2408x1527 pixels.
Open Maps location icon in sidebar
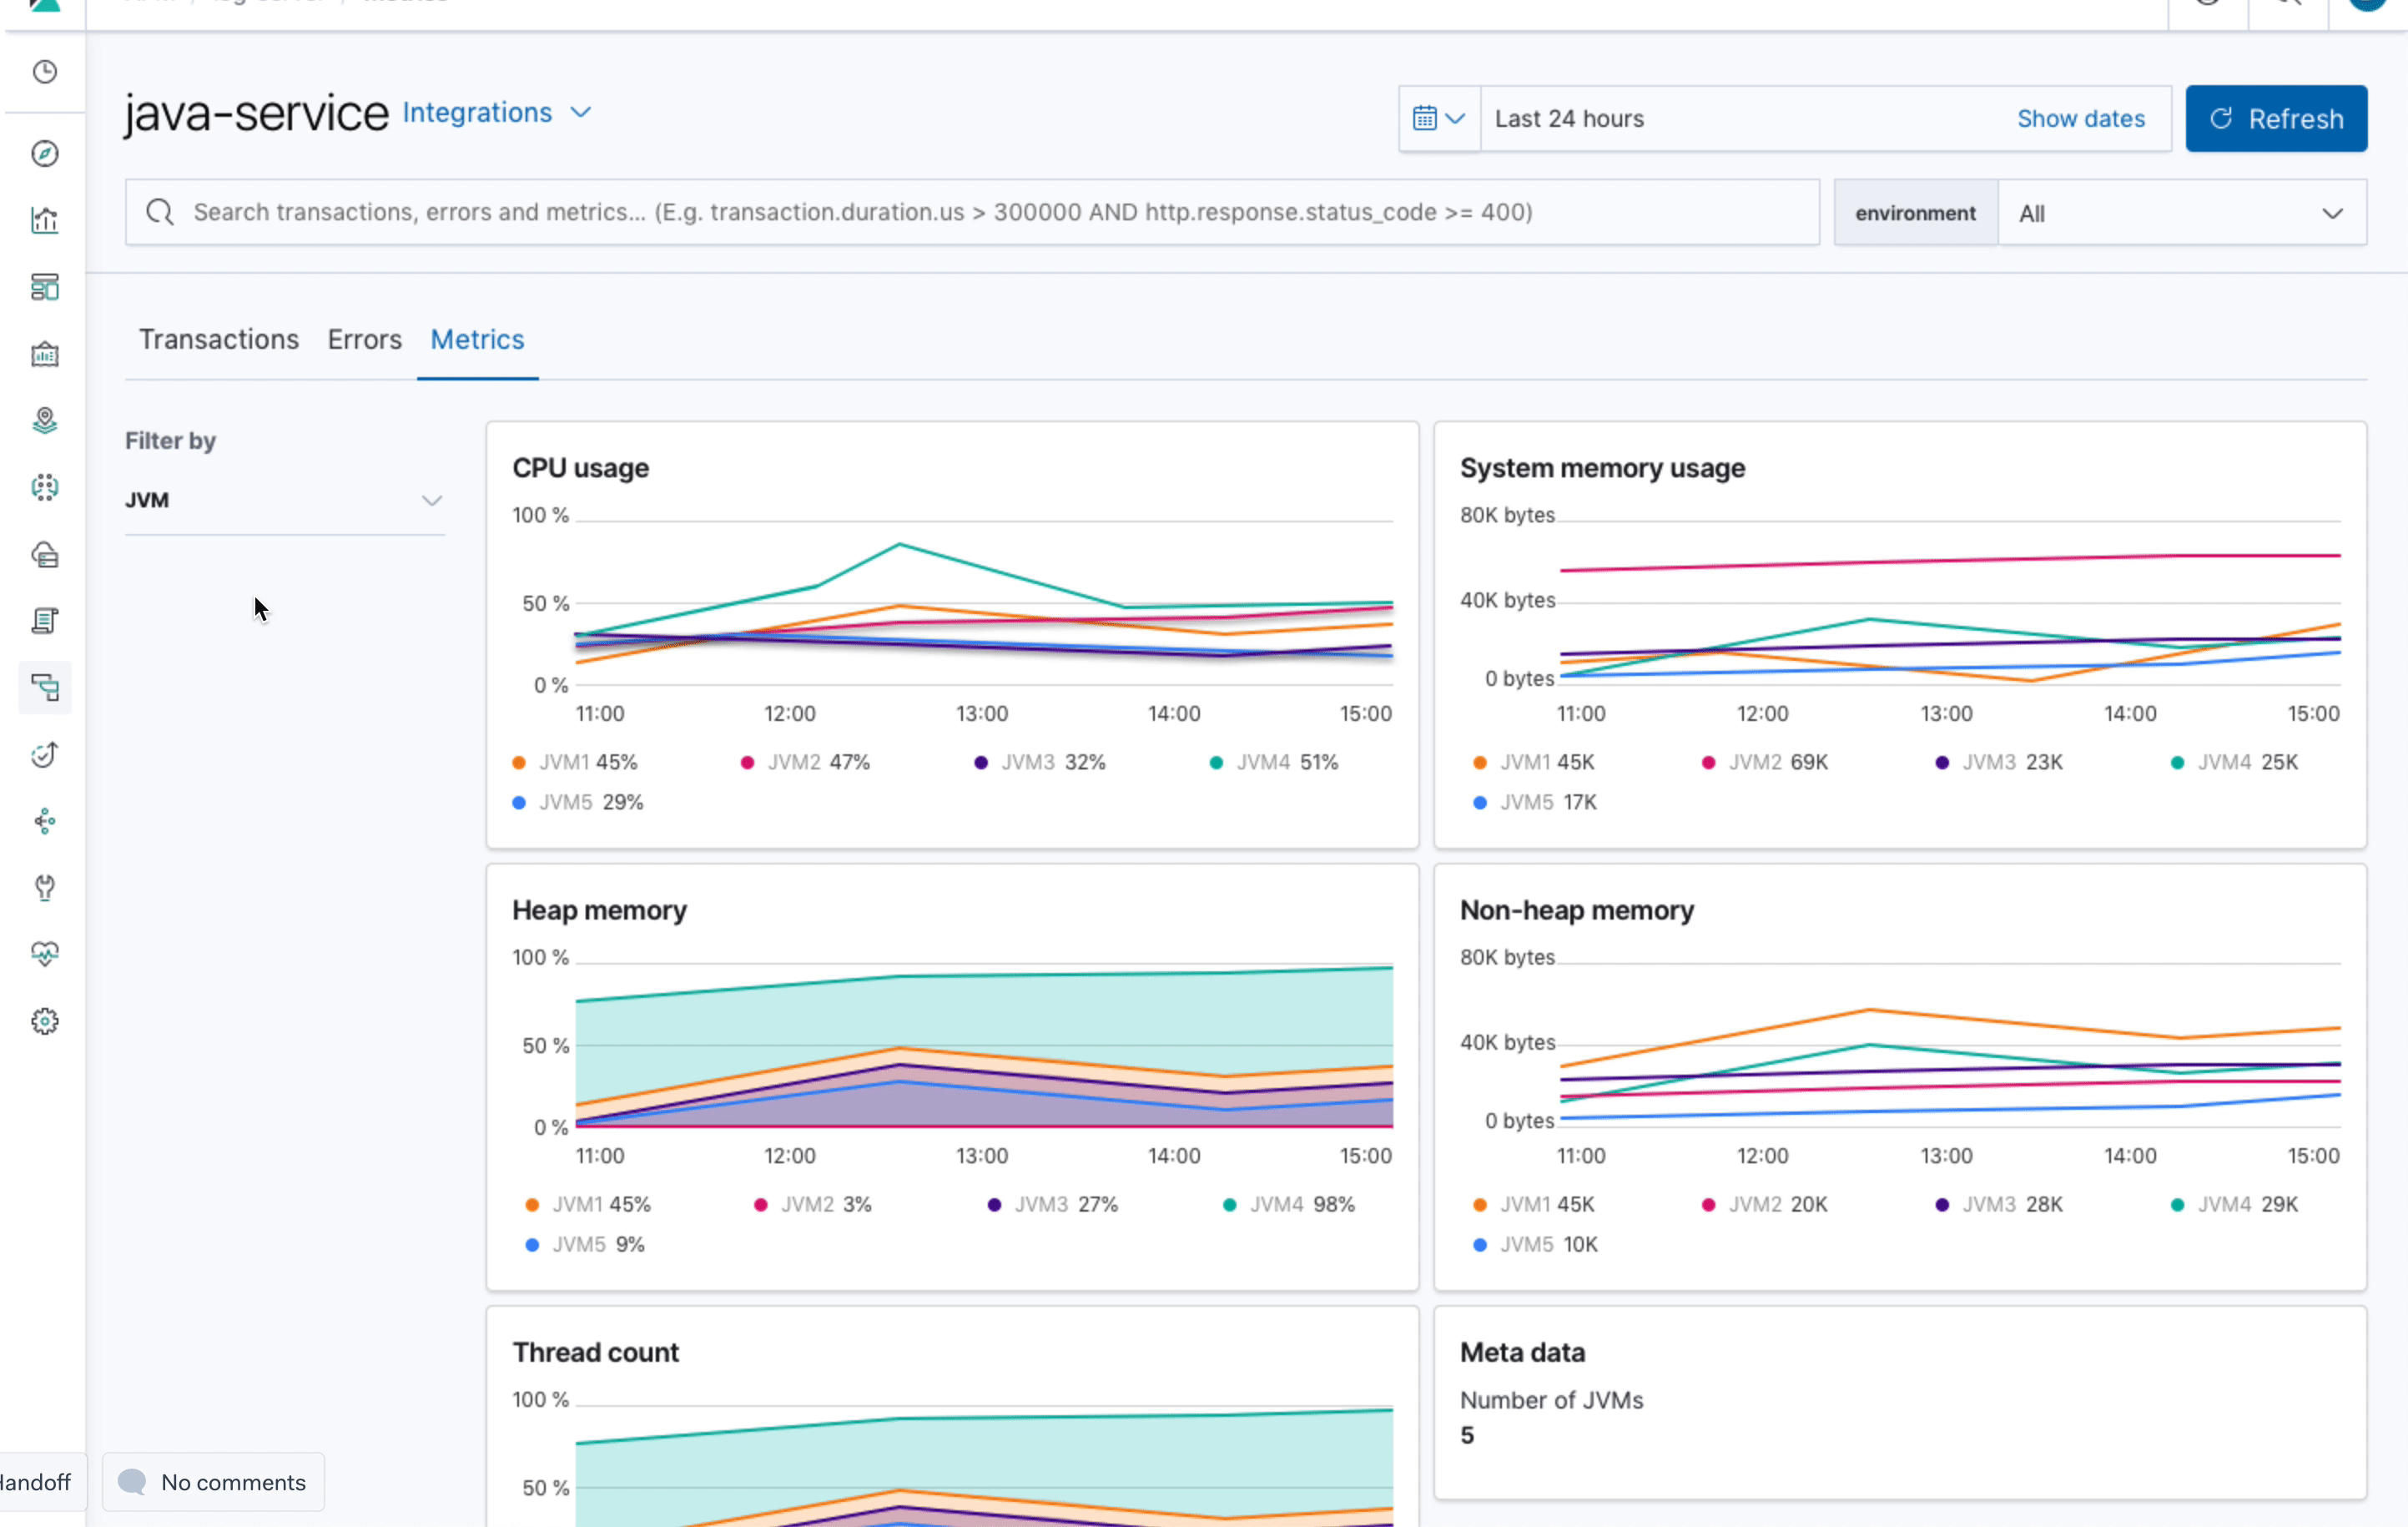click(x=45, y=421)
